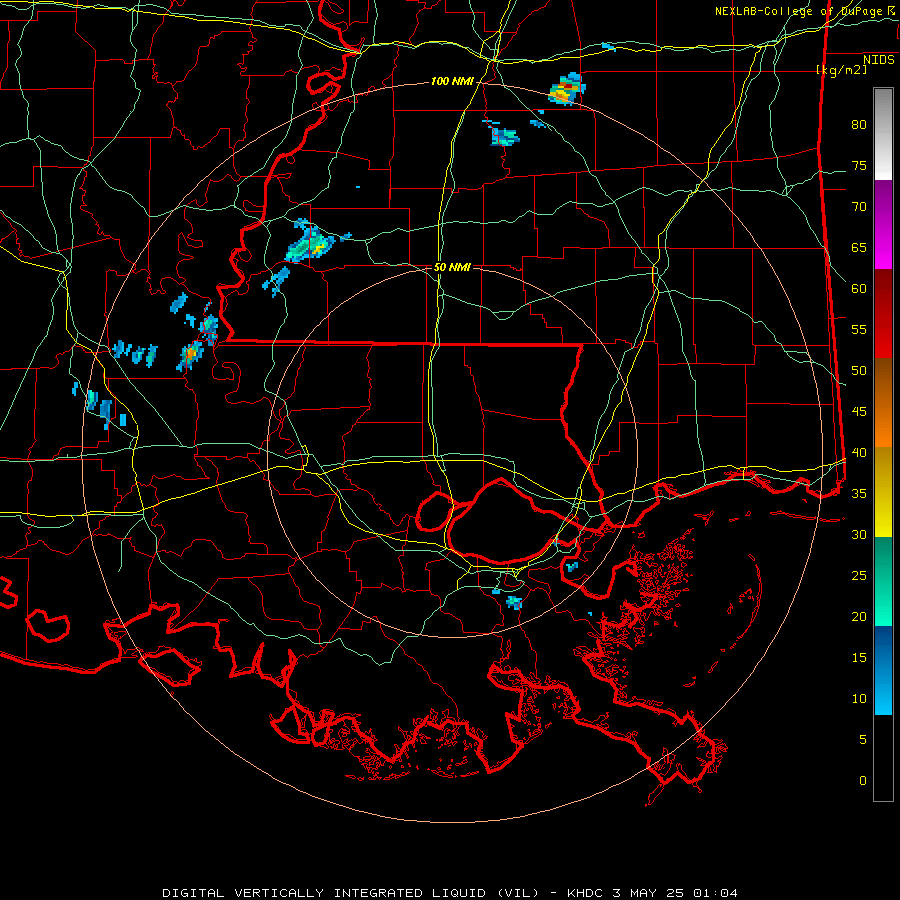Select the blue segment of the color scale
This screenshot has width=900, height=900.
point(883,670)
